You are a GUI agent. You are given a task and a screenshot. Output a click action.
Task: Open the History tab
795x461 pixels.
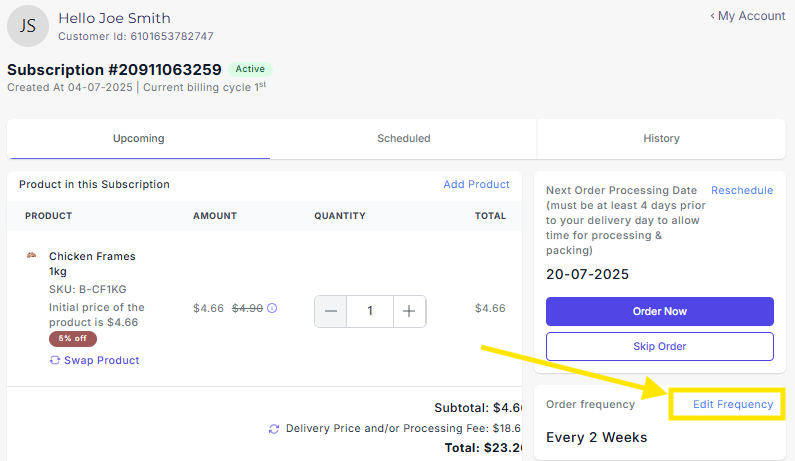point(661,138)
